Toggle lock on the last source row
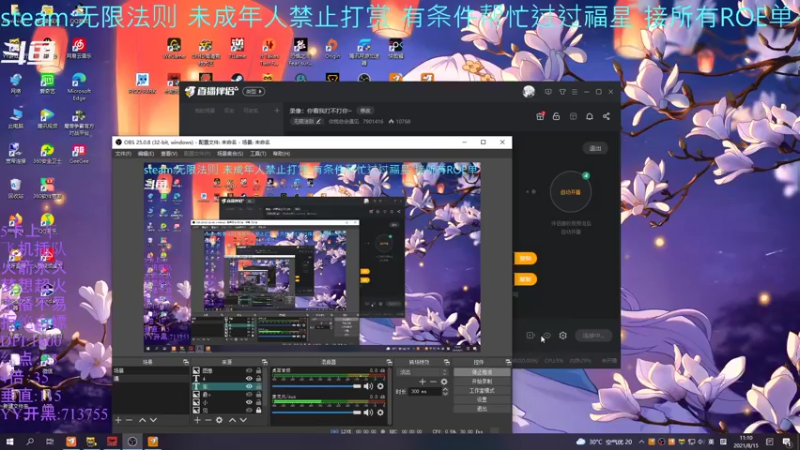The image size is (800, 450). coord(259,410)
